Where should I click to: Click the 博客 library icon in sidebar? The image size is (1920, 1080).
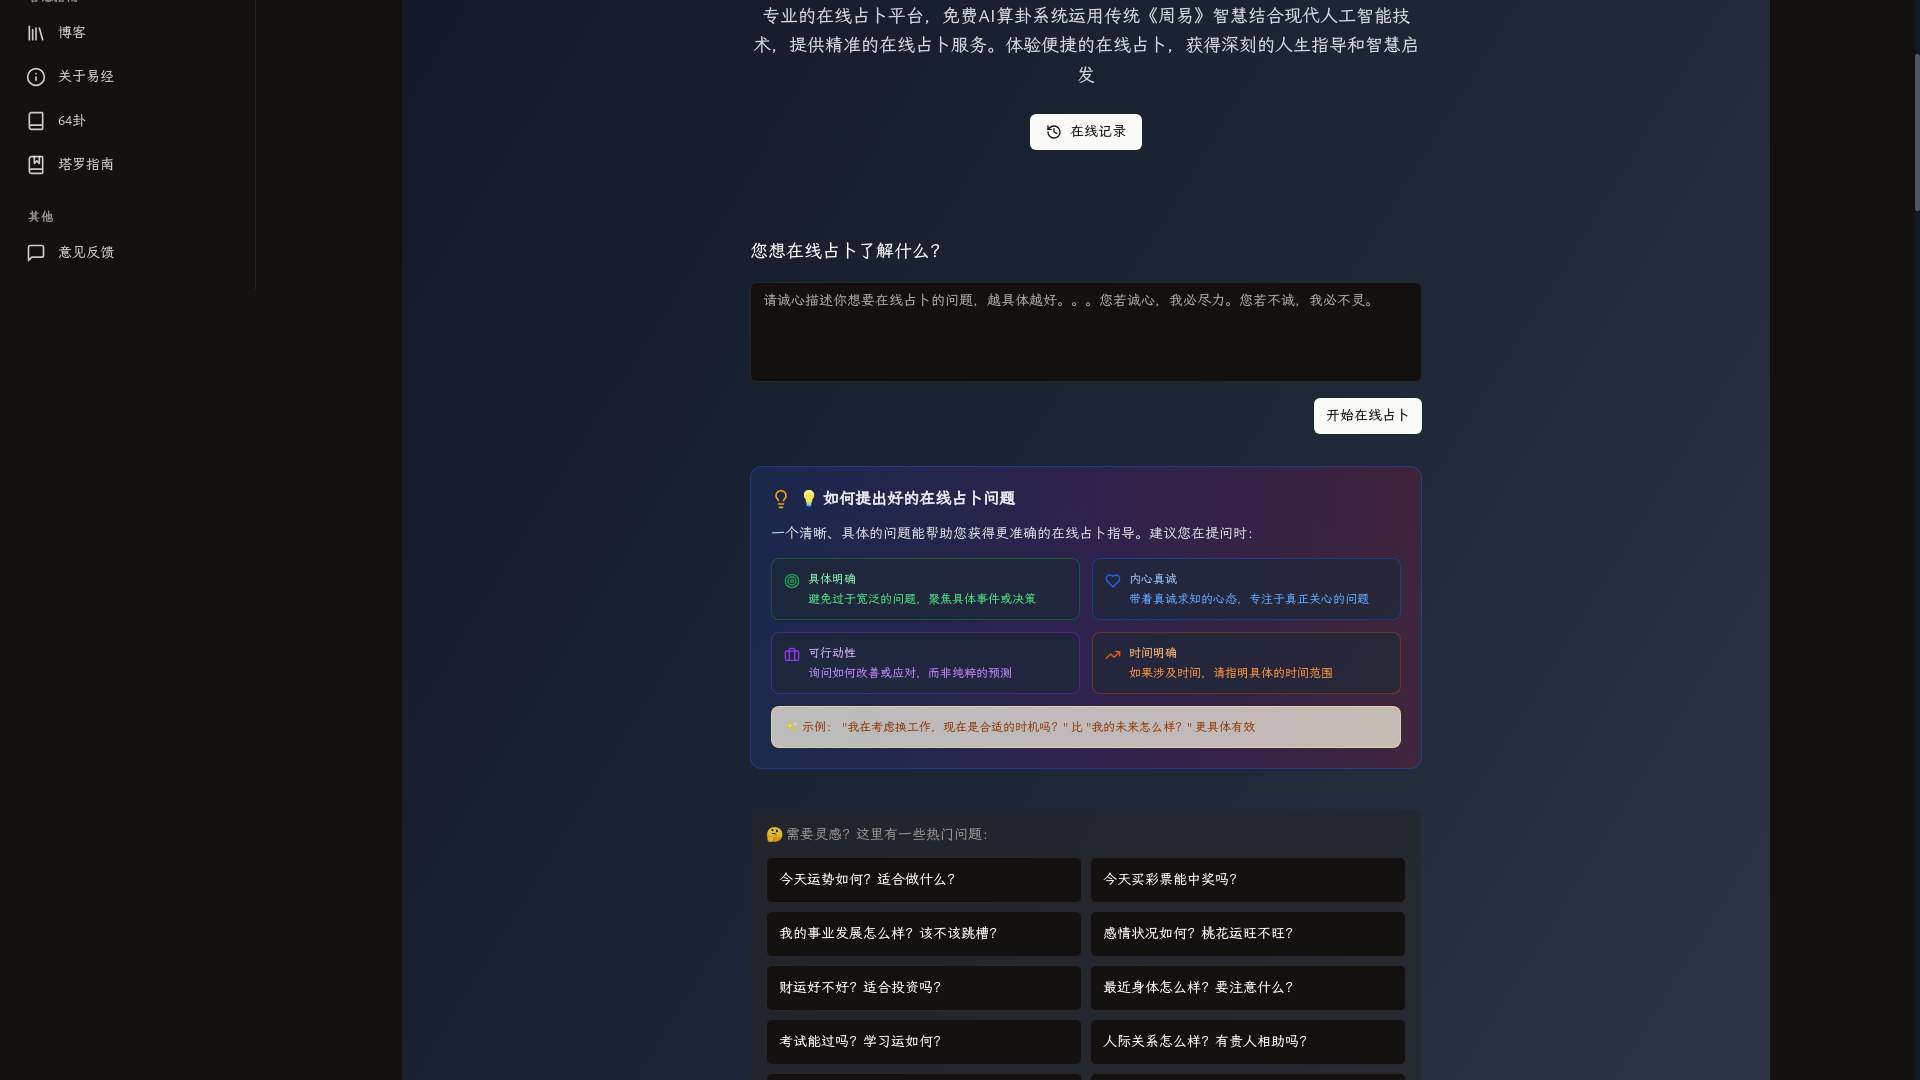pos(36,33)
